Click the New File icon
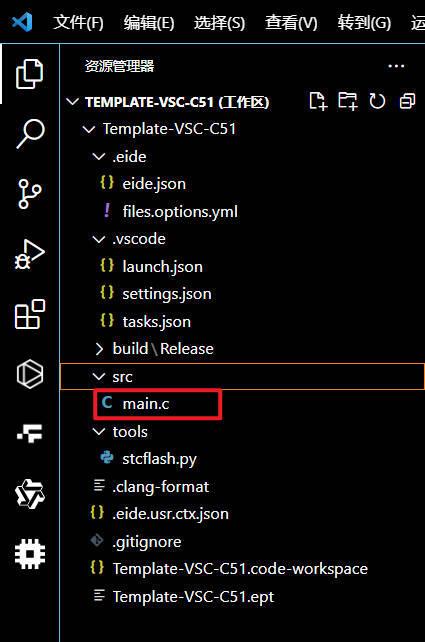The width and height of the screenshot is (425, 642). point(318,101)
